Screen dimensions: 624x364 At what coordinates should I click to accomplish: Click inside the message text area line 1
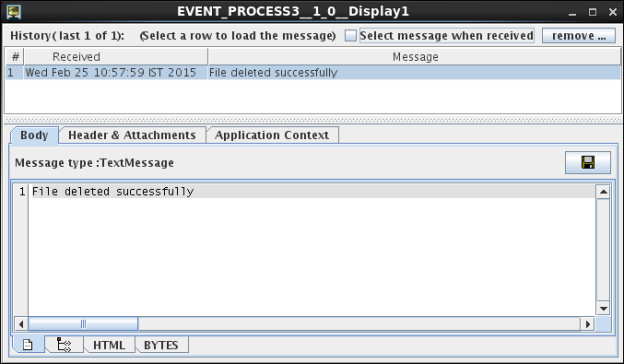[x=313, y=191]
